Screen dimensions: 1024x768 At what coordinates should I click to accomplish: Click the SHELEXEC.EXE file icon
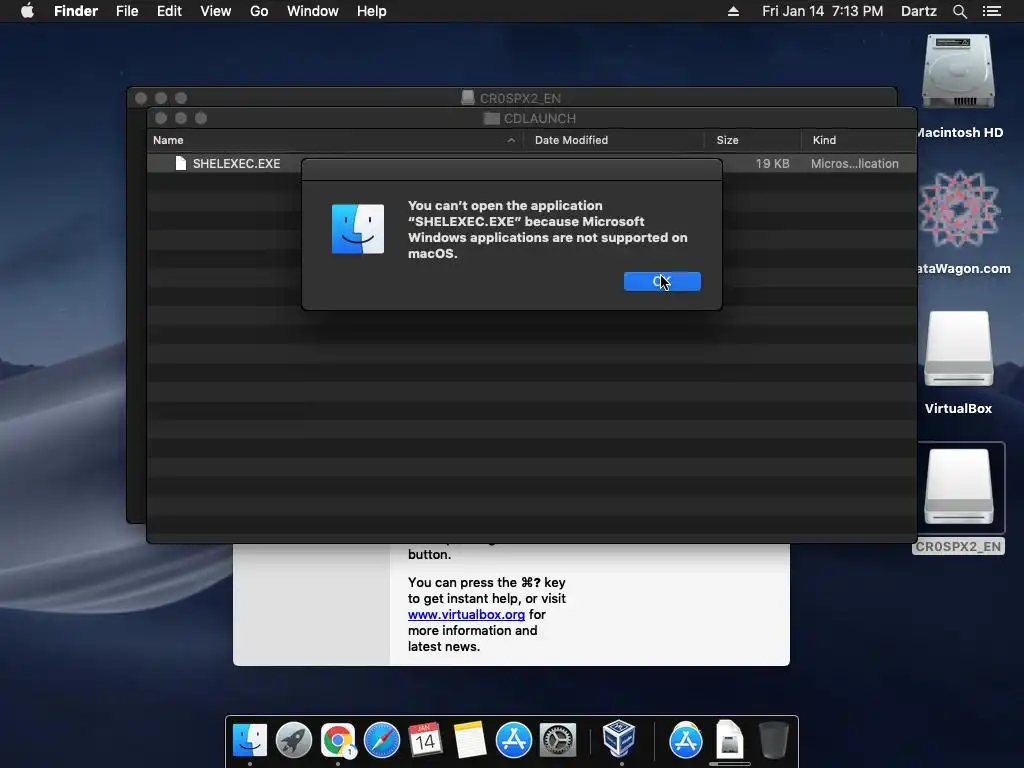181,163
